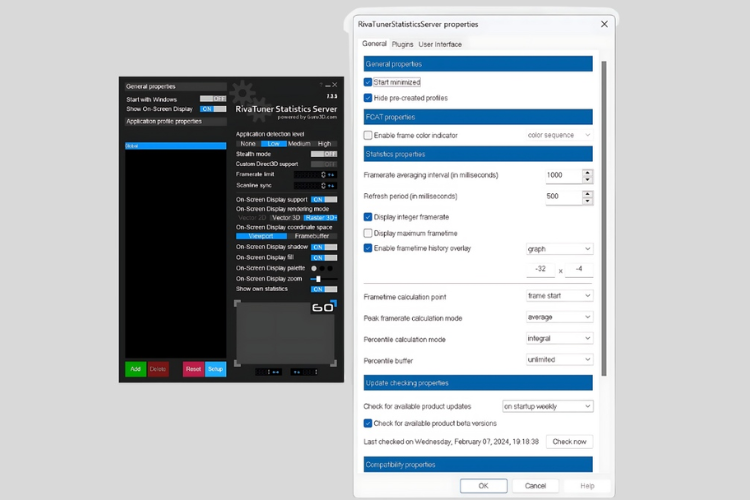
Task: Click the Reset button
Action: [x=193, y=369]
